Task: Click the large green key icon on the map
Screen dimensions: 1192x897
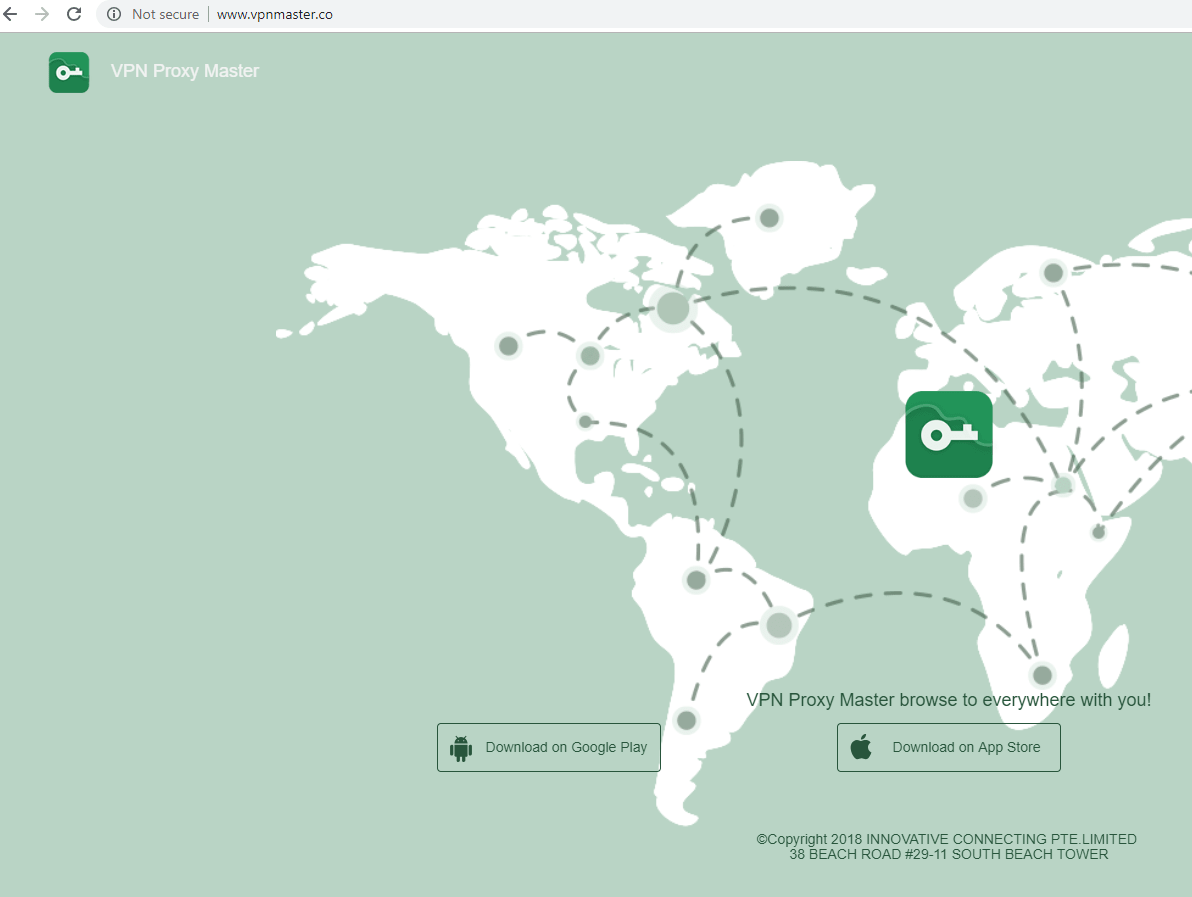Action: 948,434
